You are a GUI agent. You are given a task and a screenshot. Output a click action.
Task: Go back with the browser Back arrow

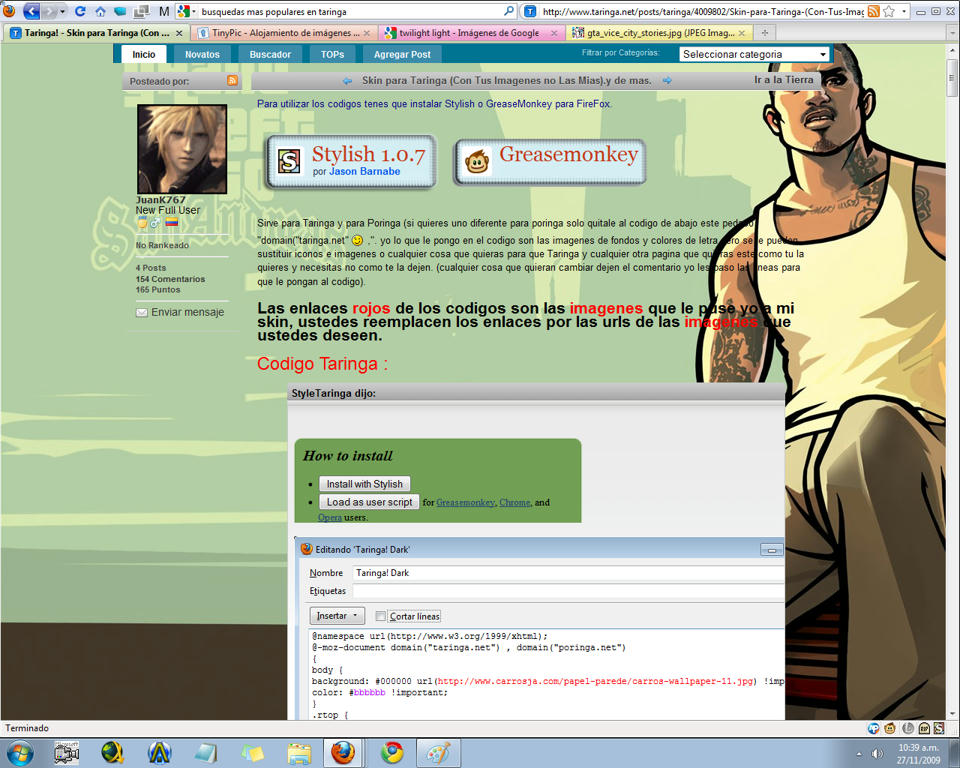(x=32, y=11)
